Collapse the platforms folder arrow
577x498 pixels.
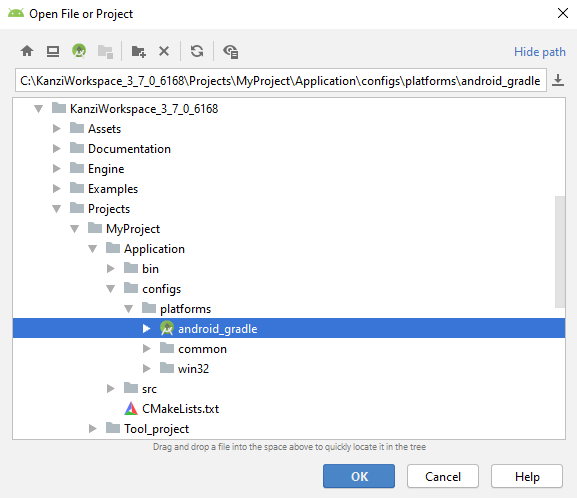pos(128,309)
